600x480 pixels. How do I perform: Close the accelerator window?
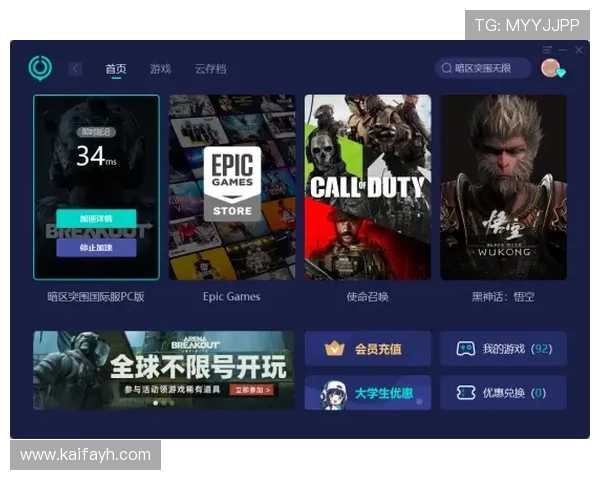[579, 50]
